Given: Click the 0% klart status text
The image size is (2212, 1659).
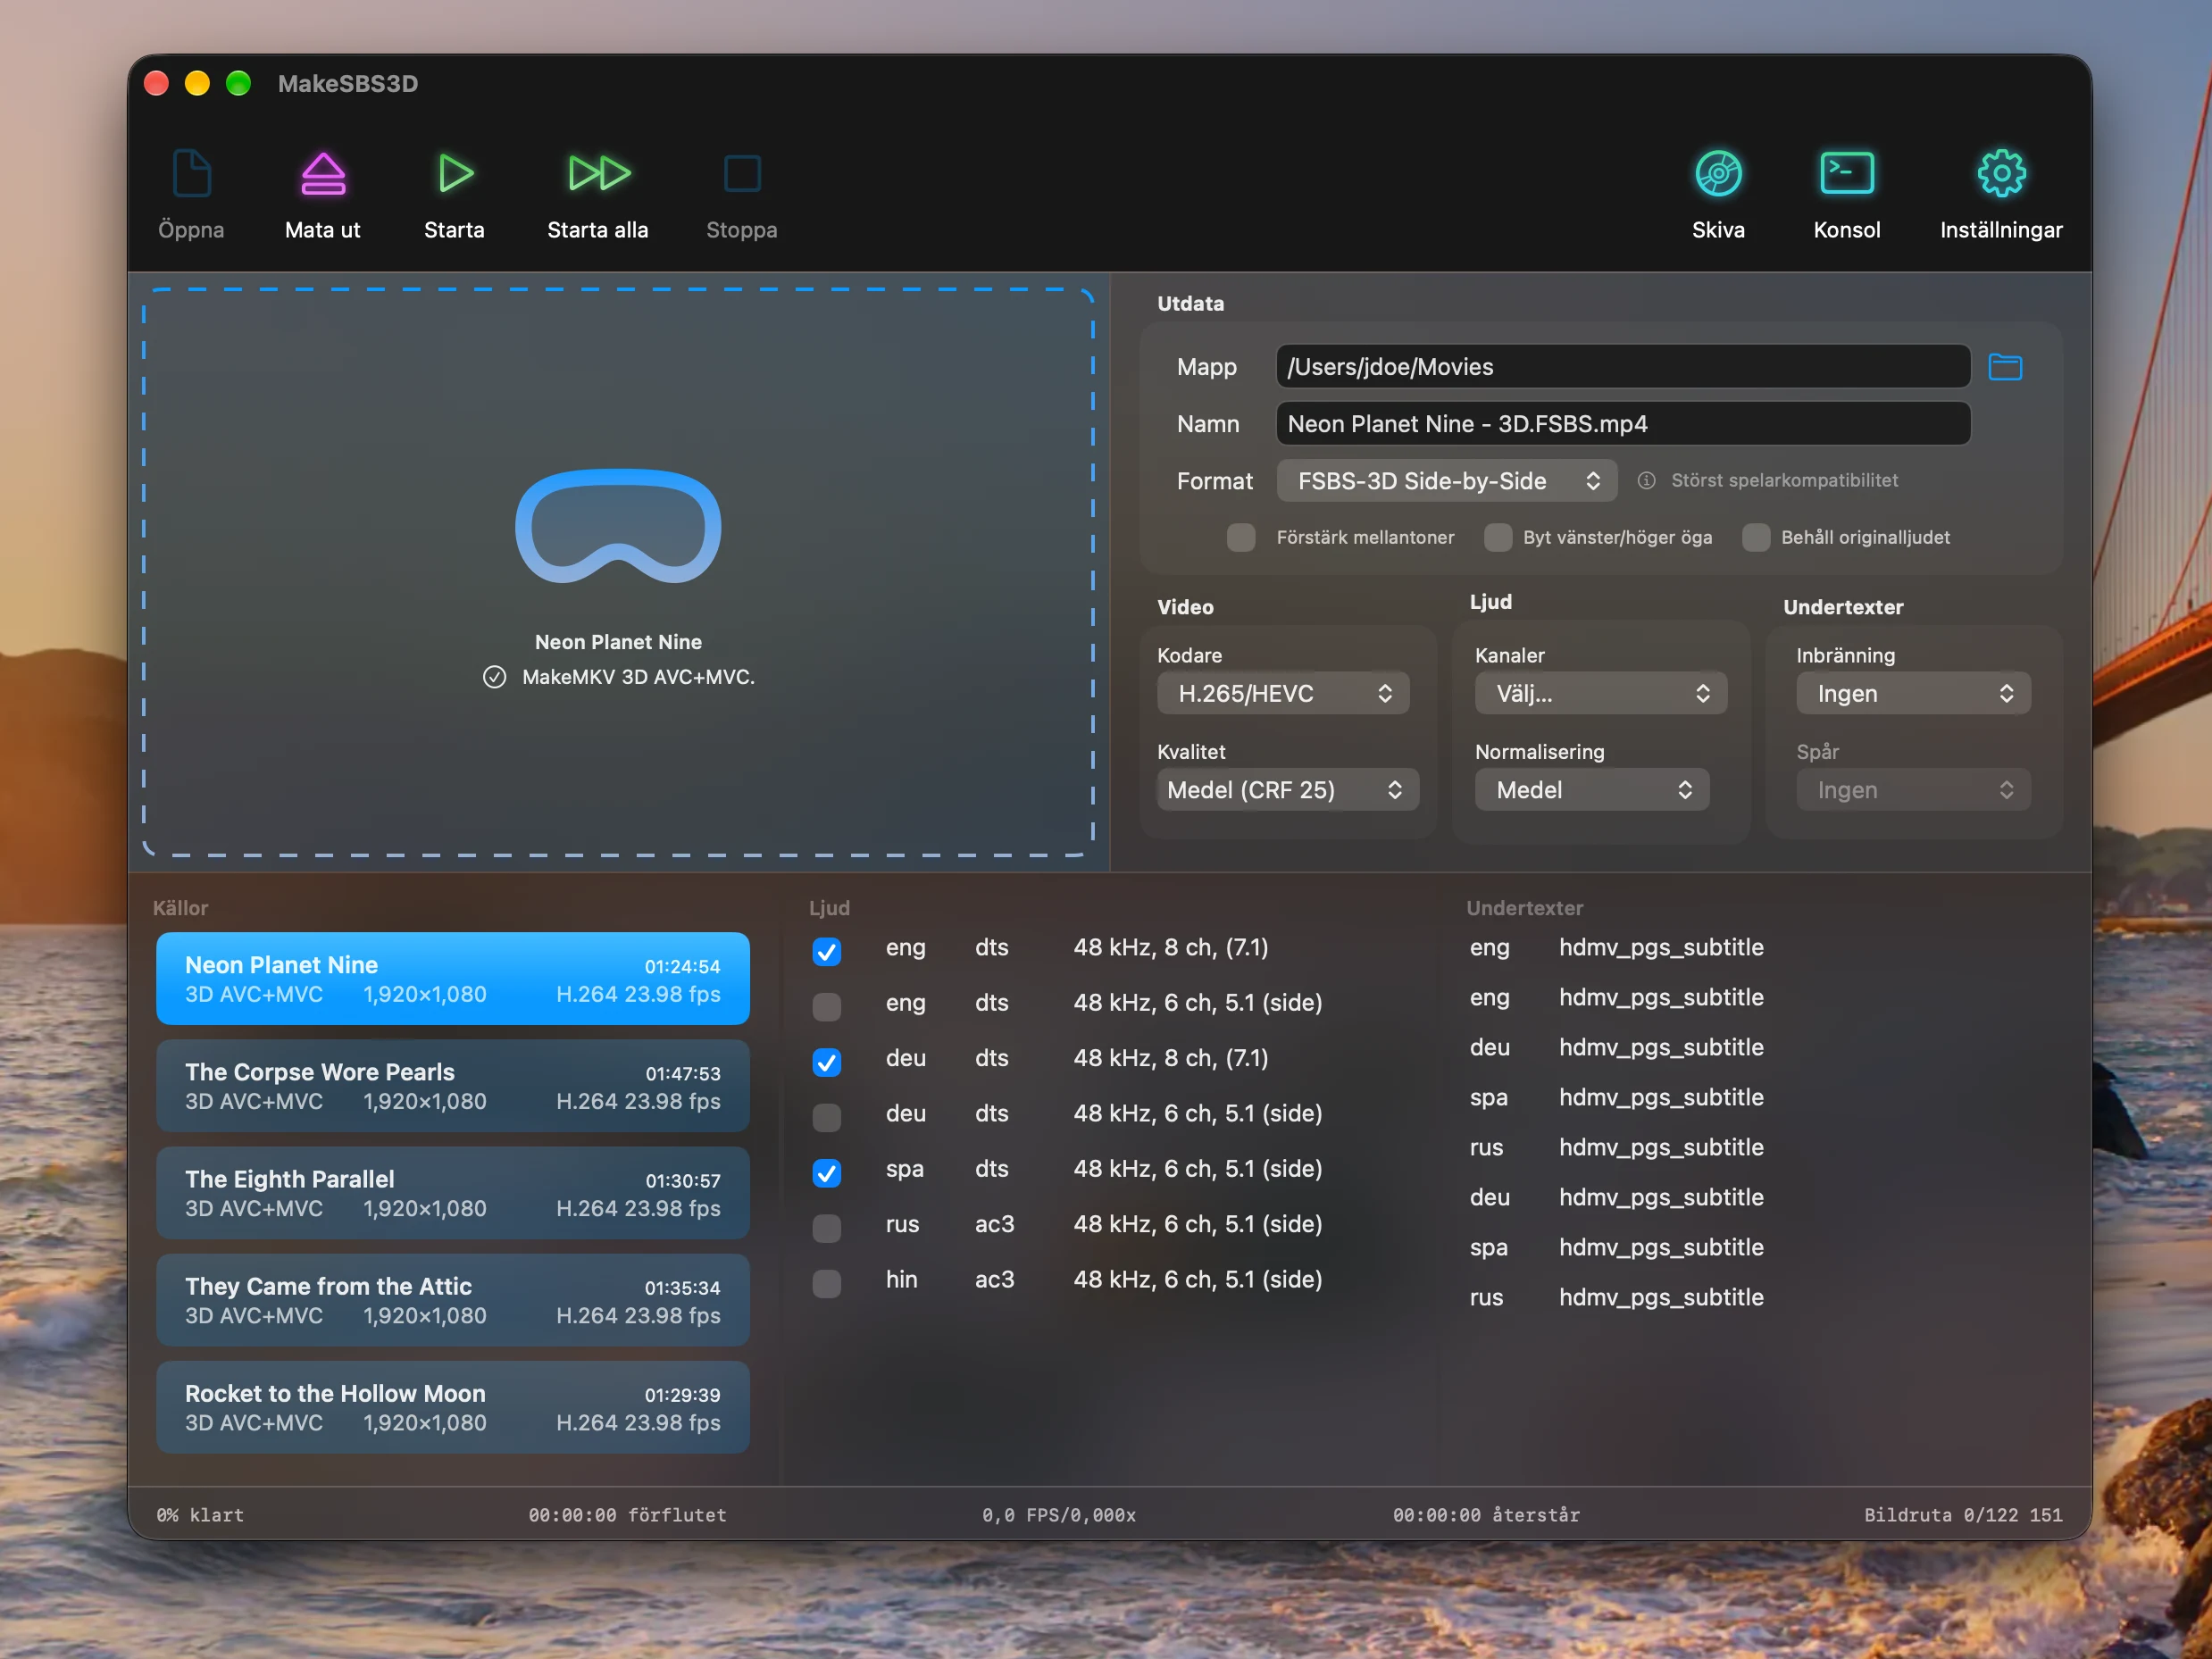Looking at the screenshot, I should (200, 1515).
